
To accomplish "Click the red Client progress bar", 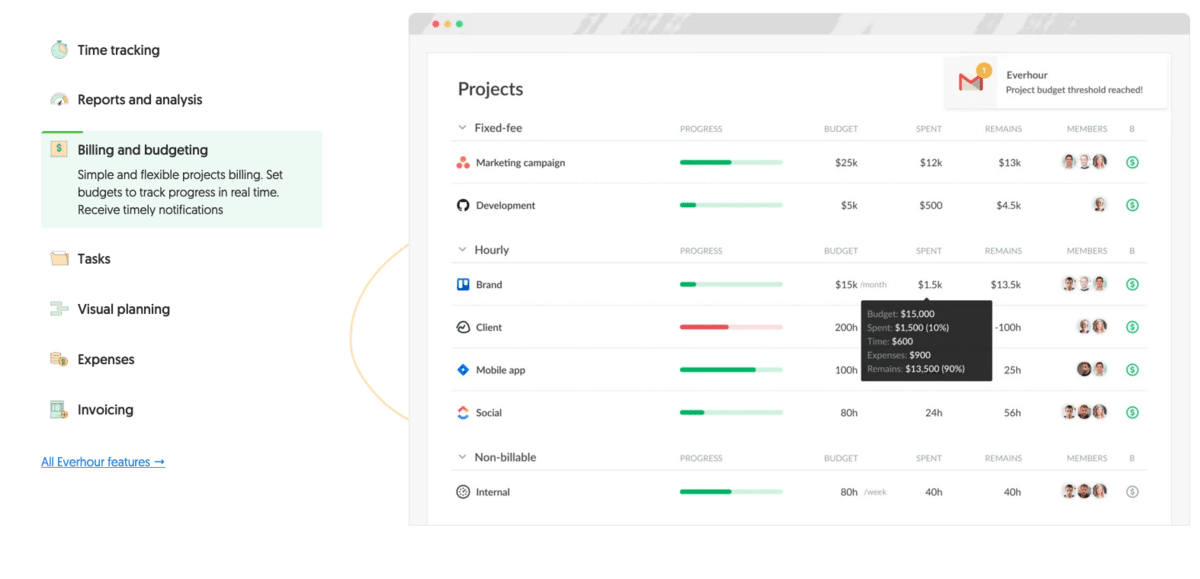I will point(731,327).
